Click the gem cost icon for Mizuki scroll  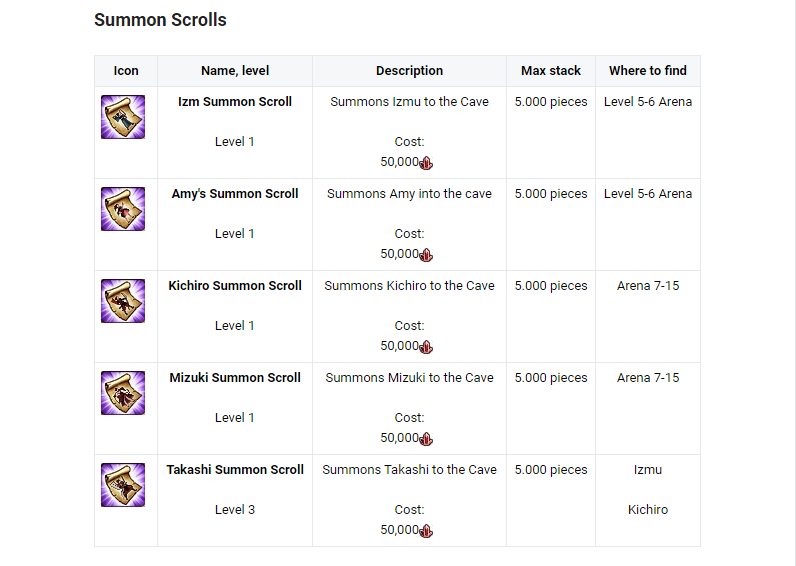pyautogui.click(x=426, y=439)
